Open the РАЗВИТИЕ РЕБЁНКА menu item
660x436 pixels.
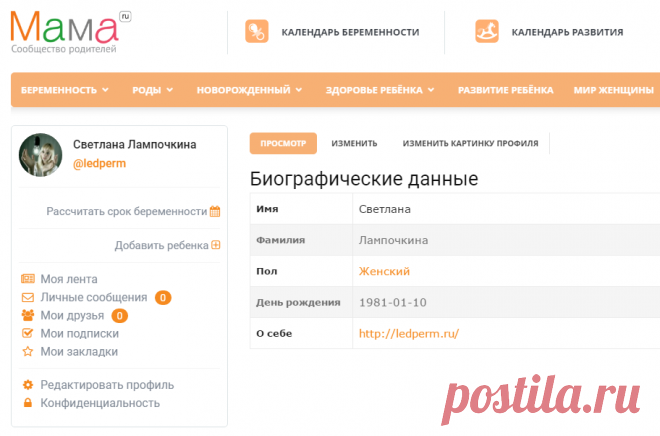506,90
